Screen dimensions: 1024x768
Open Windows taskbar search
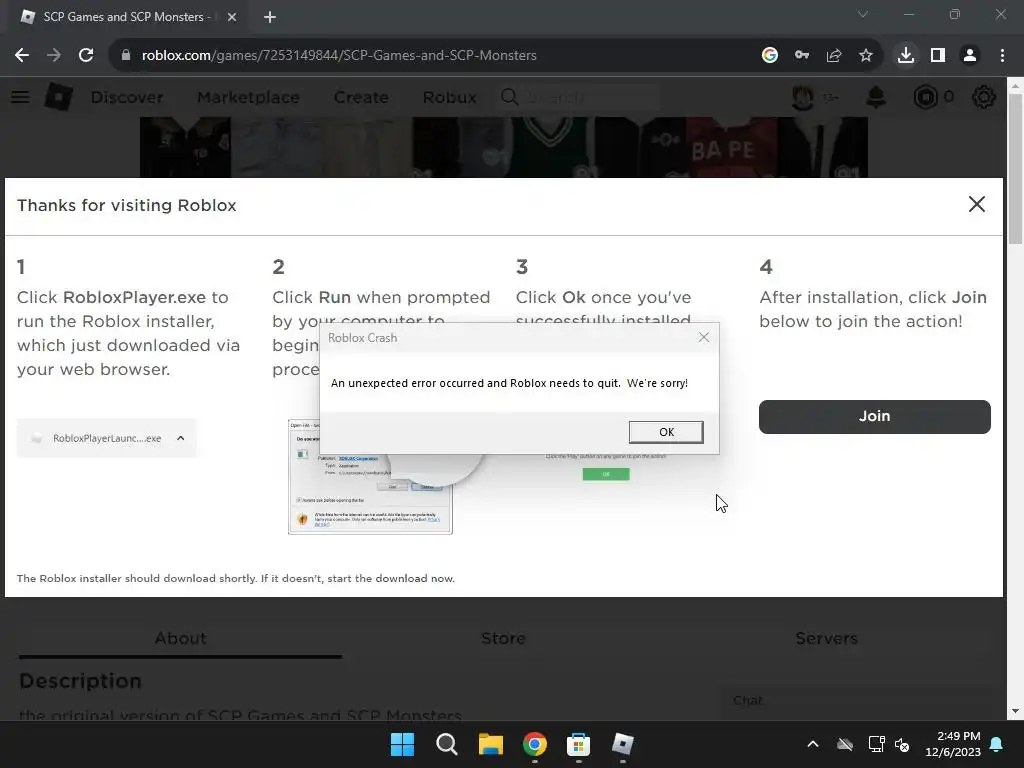(447, 744)
